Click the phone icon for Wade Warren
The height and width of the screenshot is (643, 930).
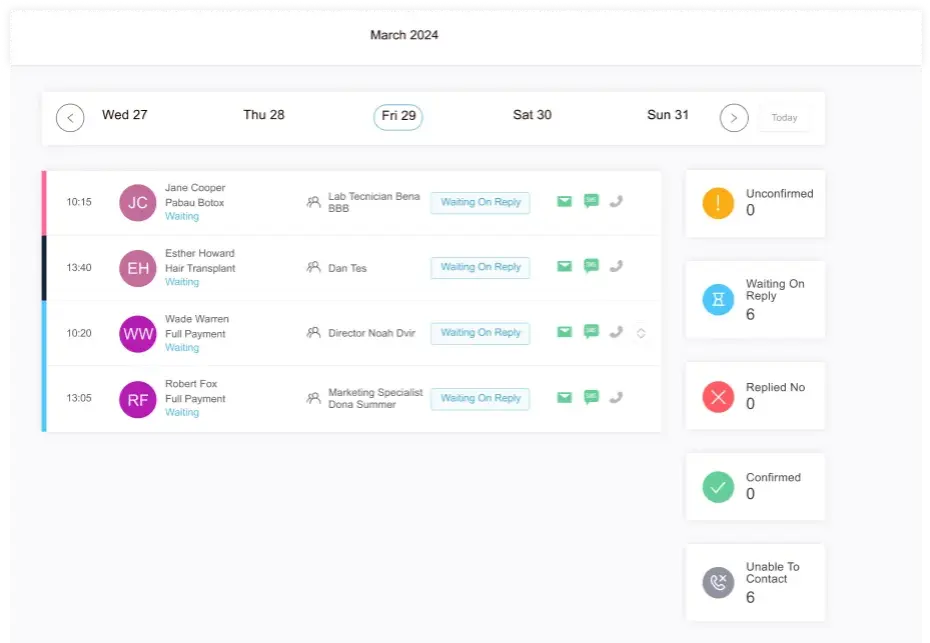click(617, 332)
